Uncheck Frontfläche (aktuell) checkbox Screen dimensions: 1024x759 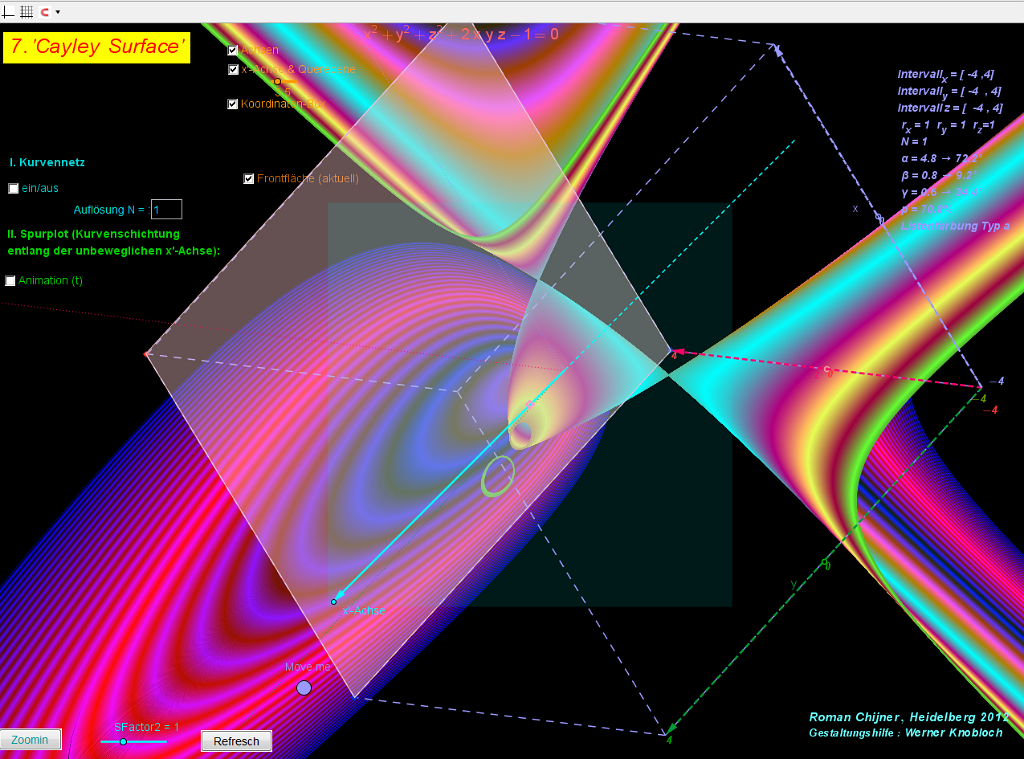(249, 179)
